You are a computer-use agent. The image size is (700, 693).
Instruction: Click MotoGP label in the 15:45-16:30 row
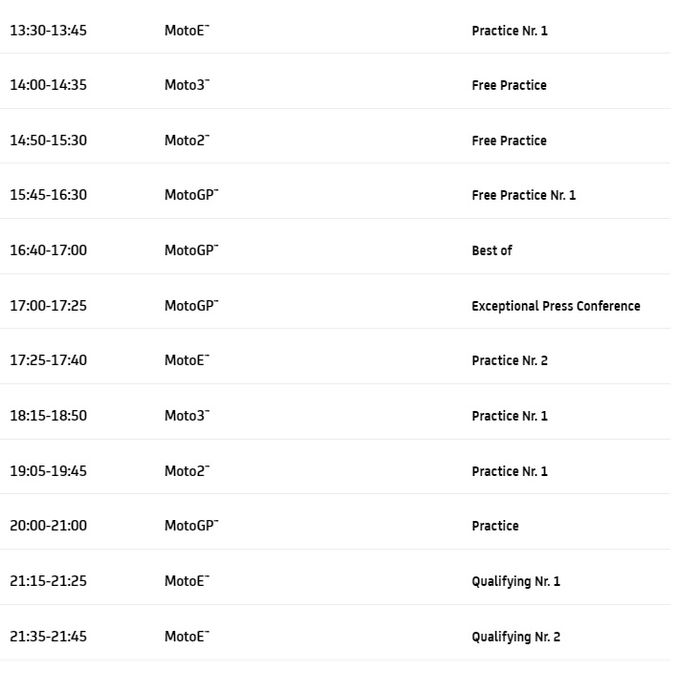point(190,196)
